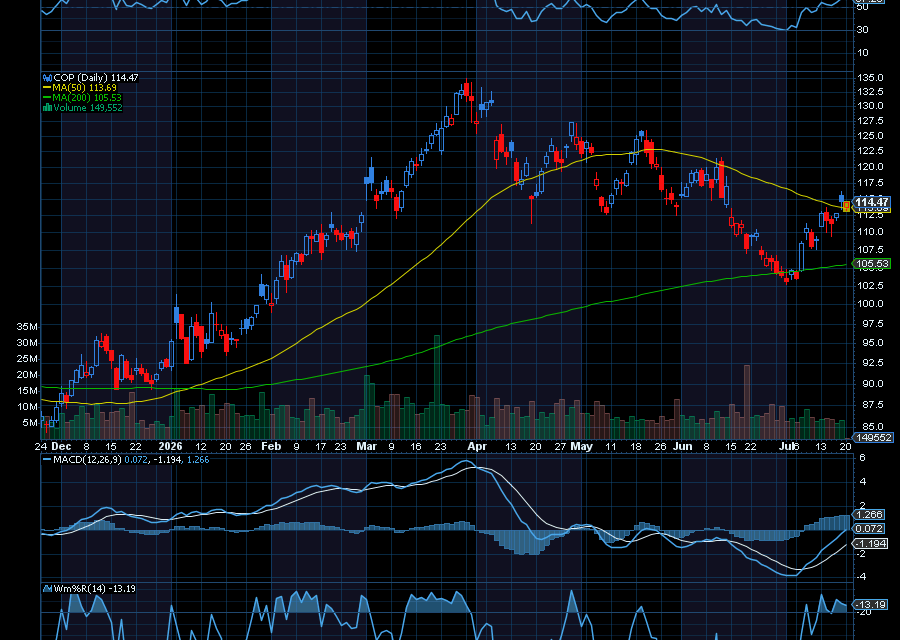Click the green 105.53 MA(200) price tag
The width and height of the screenshot is (900, 640).
[x=871, y=264]
